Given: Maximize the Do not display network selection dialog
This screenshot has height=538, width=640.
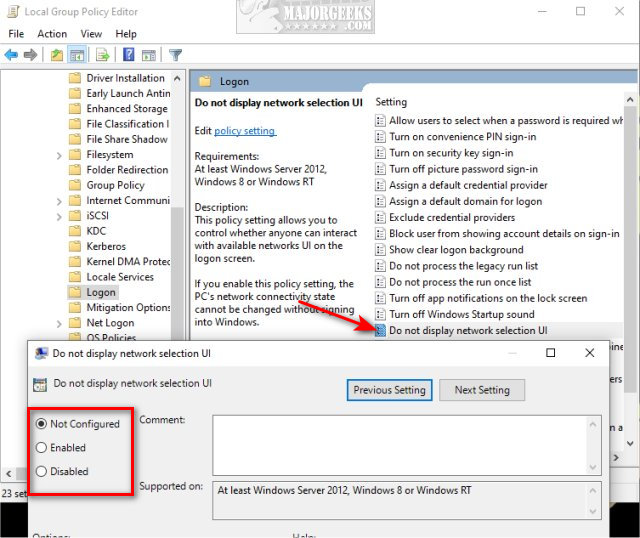Looking at the screenshot, I should coord(551,353).
